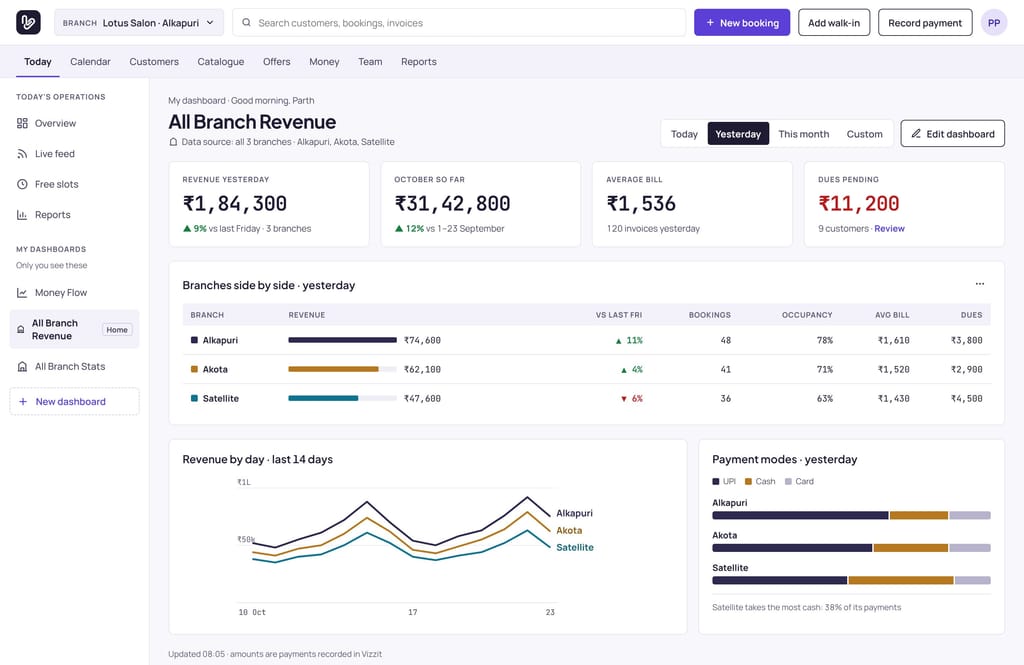Click the data source building icon
Screen dimensions: 1024x665
pos(173,142)
